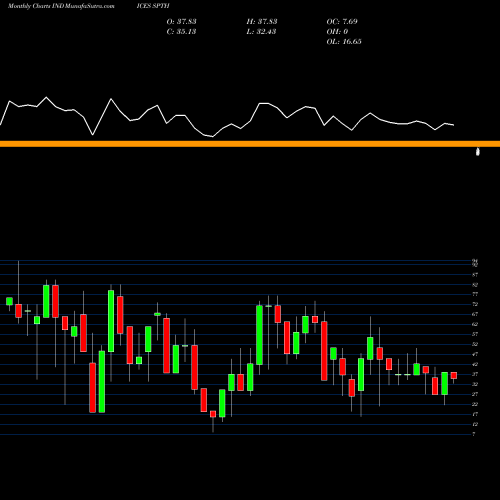Screen dimensions: 500x500
Task: Click the 'Monthly Charts IND MunafaSutra.com' title
Action: pyautogui.click(x=61, y=6)
